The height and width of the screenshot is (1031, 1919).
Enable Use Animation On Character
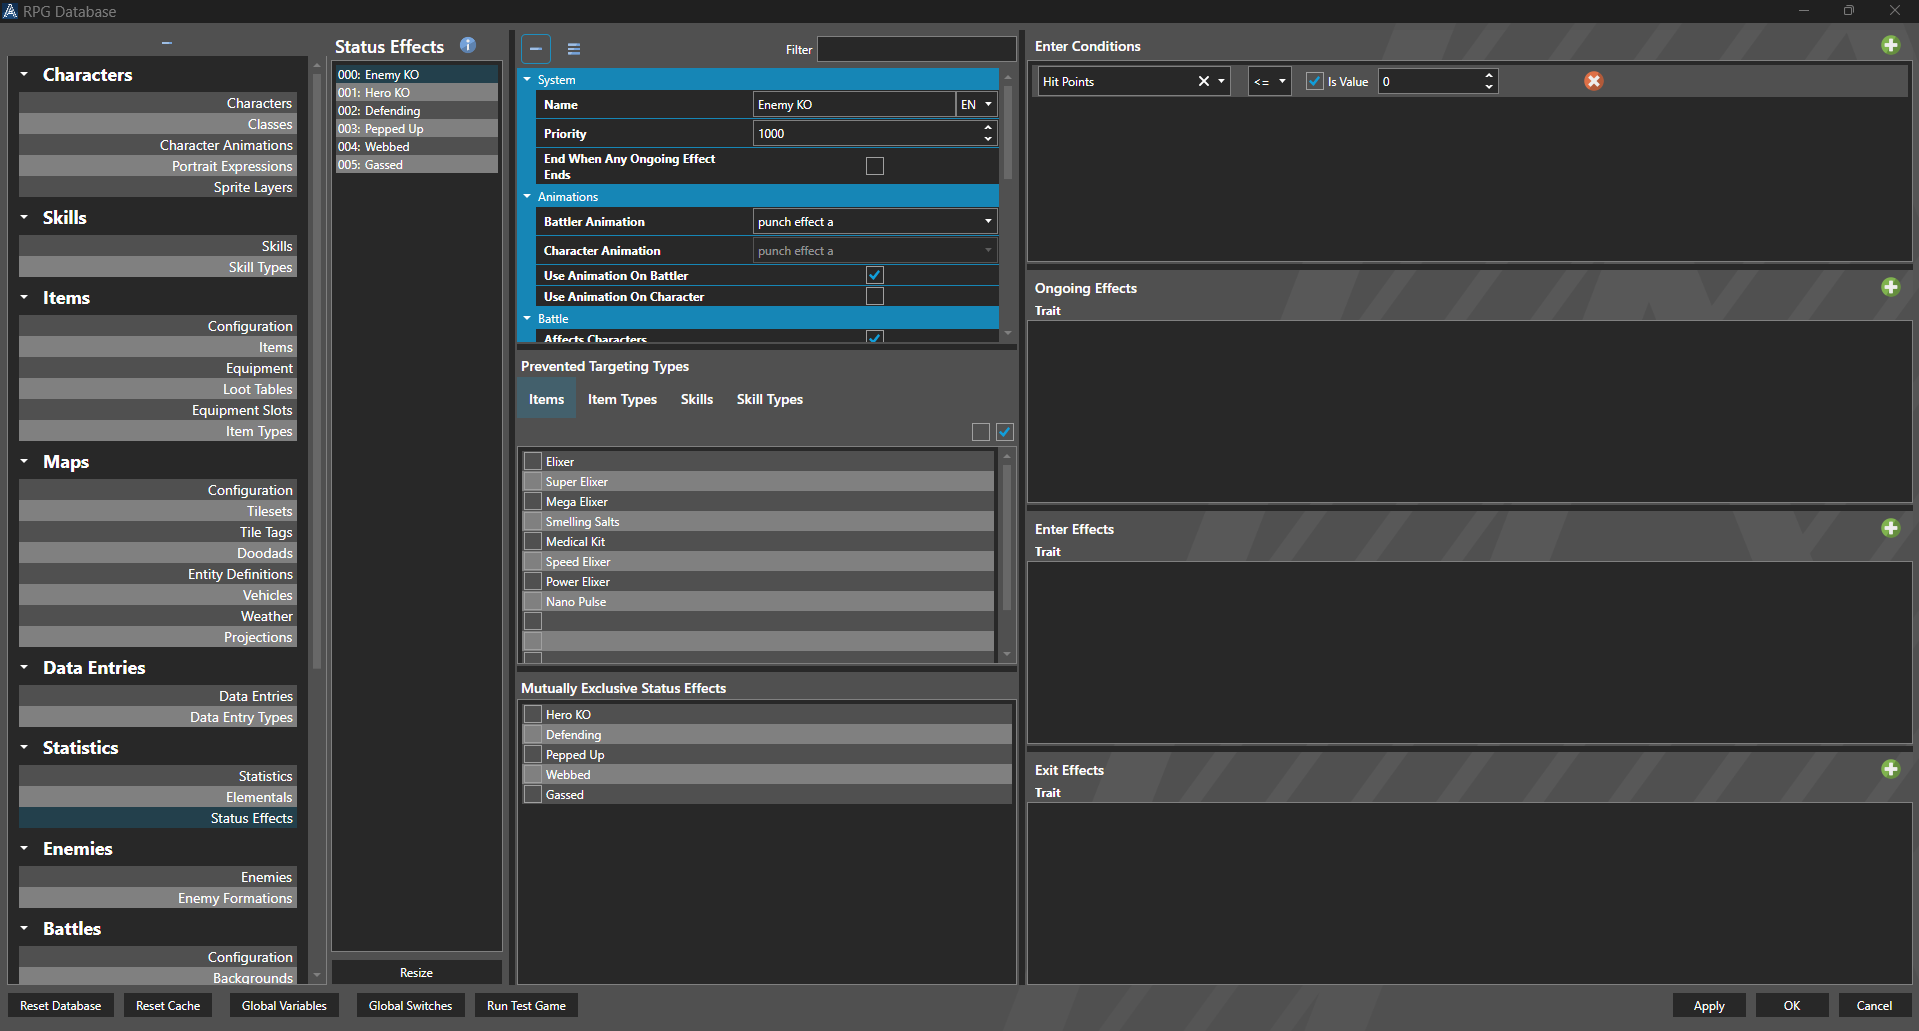874,296
